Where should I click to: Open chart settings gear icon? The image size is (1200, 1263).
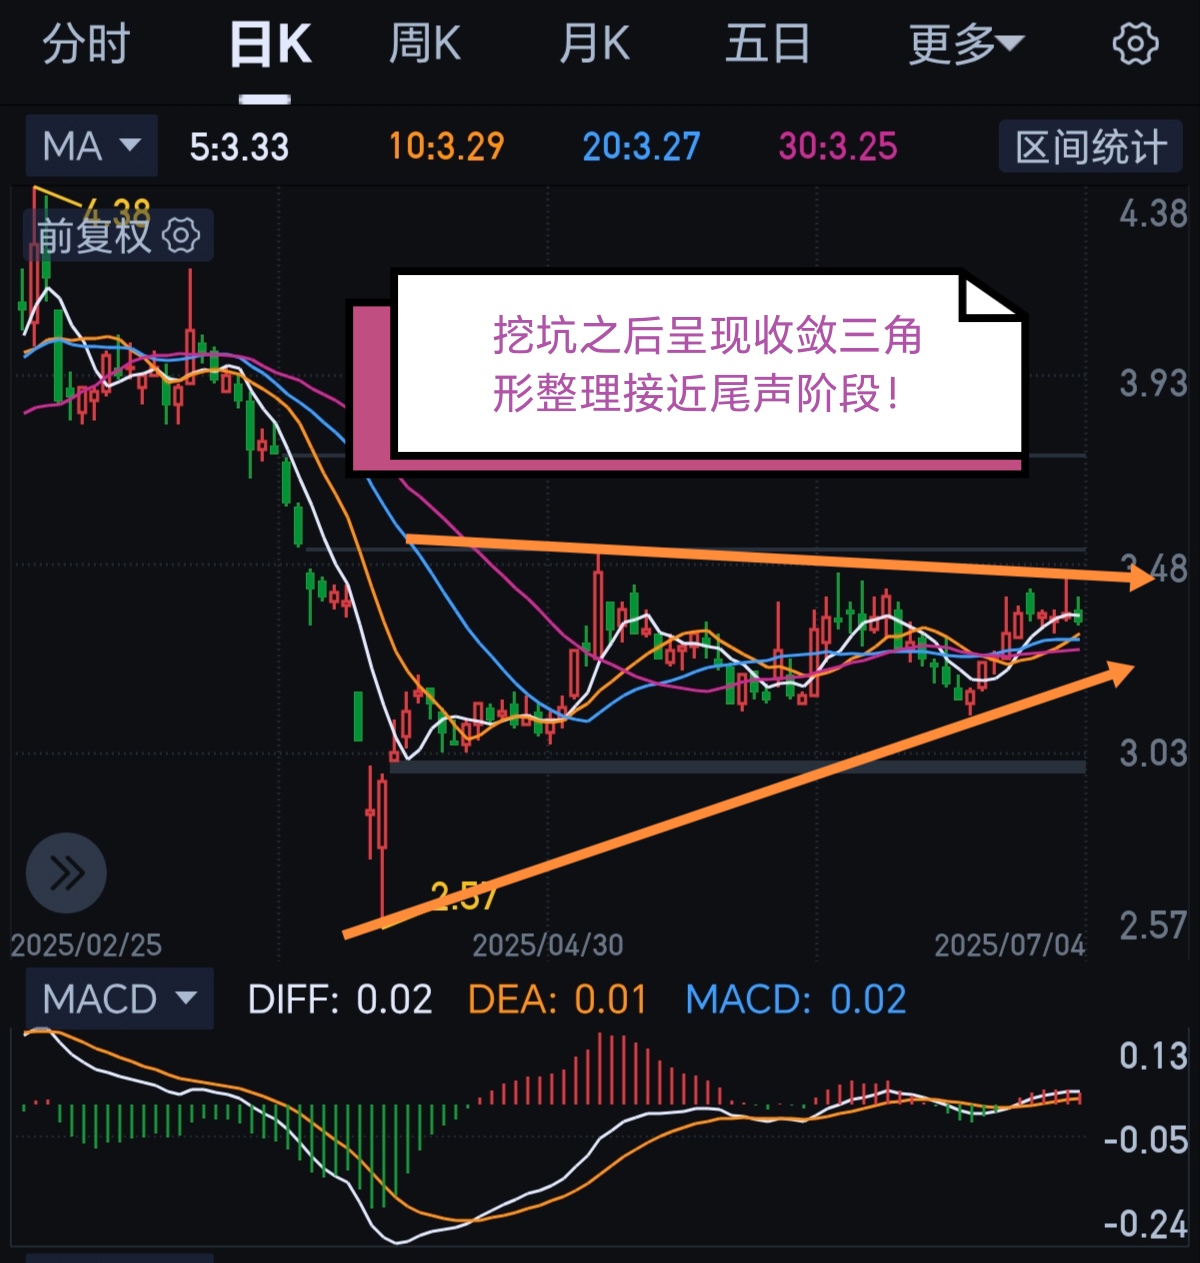click(1135, 45)
